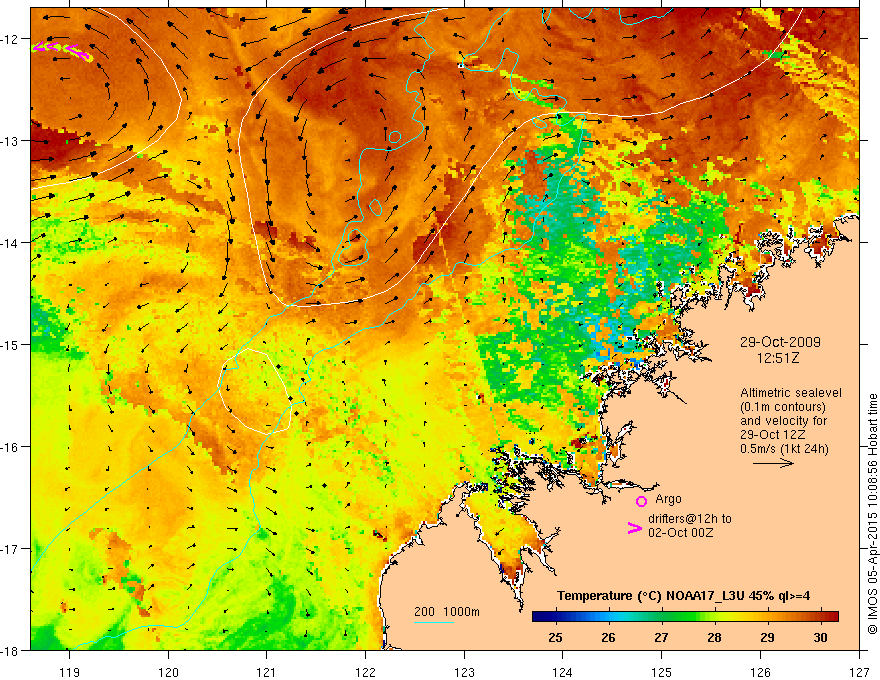Click the colorbar label 28
Viewport: 880px width, 680px height.
714,637
